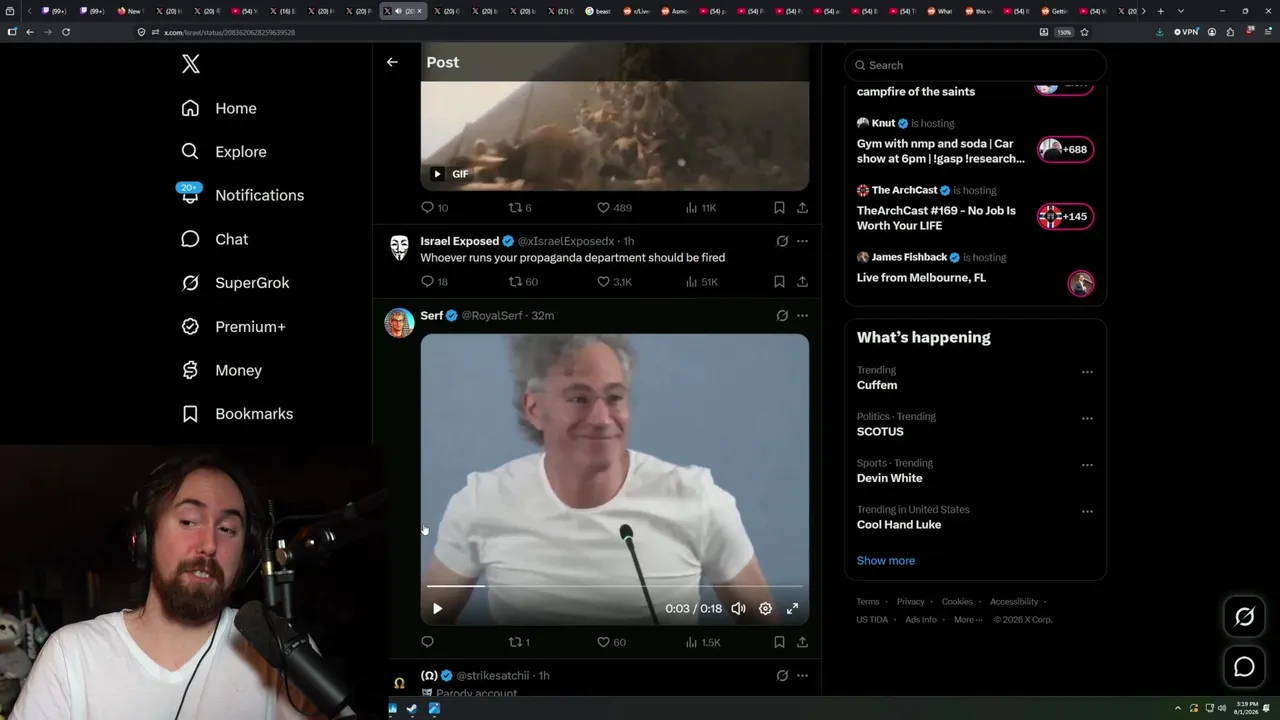1280x720 pixels.
Task: Like Serf's post with 60 likes
Action: [x=611, y=642]
